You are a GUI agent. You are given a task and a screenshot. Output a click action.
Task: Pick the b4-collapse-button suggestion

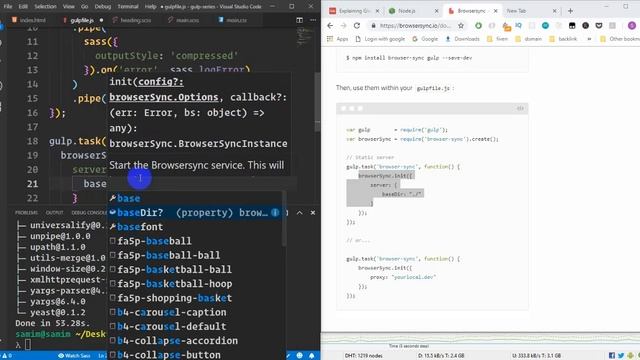tap(195, 355)
